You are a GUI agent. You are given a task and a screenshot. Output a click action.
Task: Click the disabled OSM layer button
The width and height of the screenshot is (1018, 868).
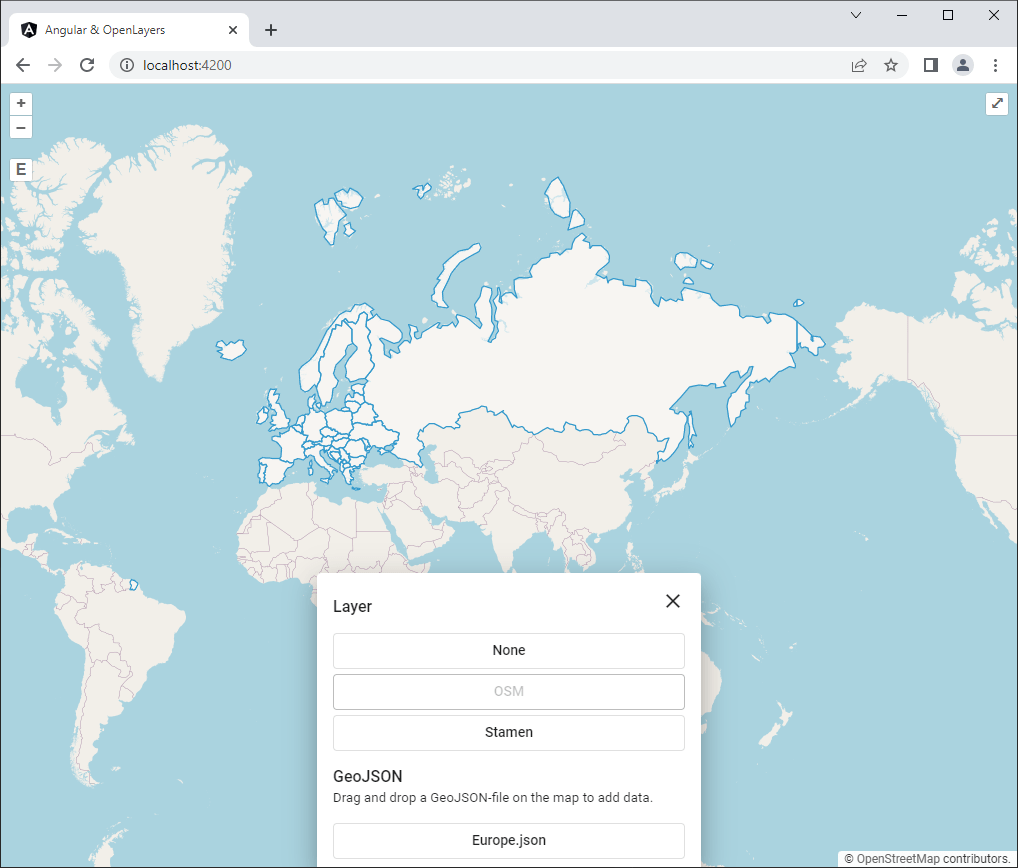coord(508,691)
